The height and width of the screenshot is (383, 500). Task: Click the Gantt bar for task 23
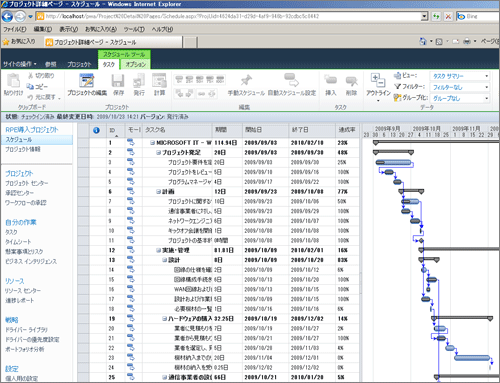pyautogui.click(x=472, y=358)
